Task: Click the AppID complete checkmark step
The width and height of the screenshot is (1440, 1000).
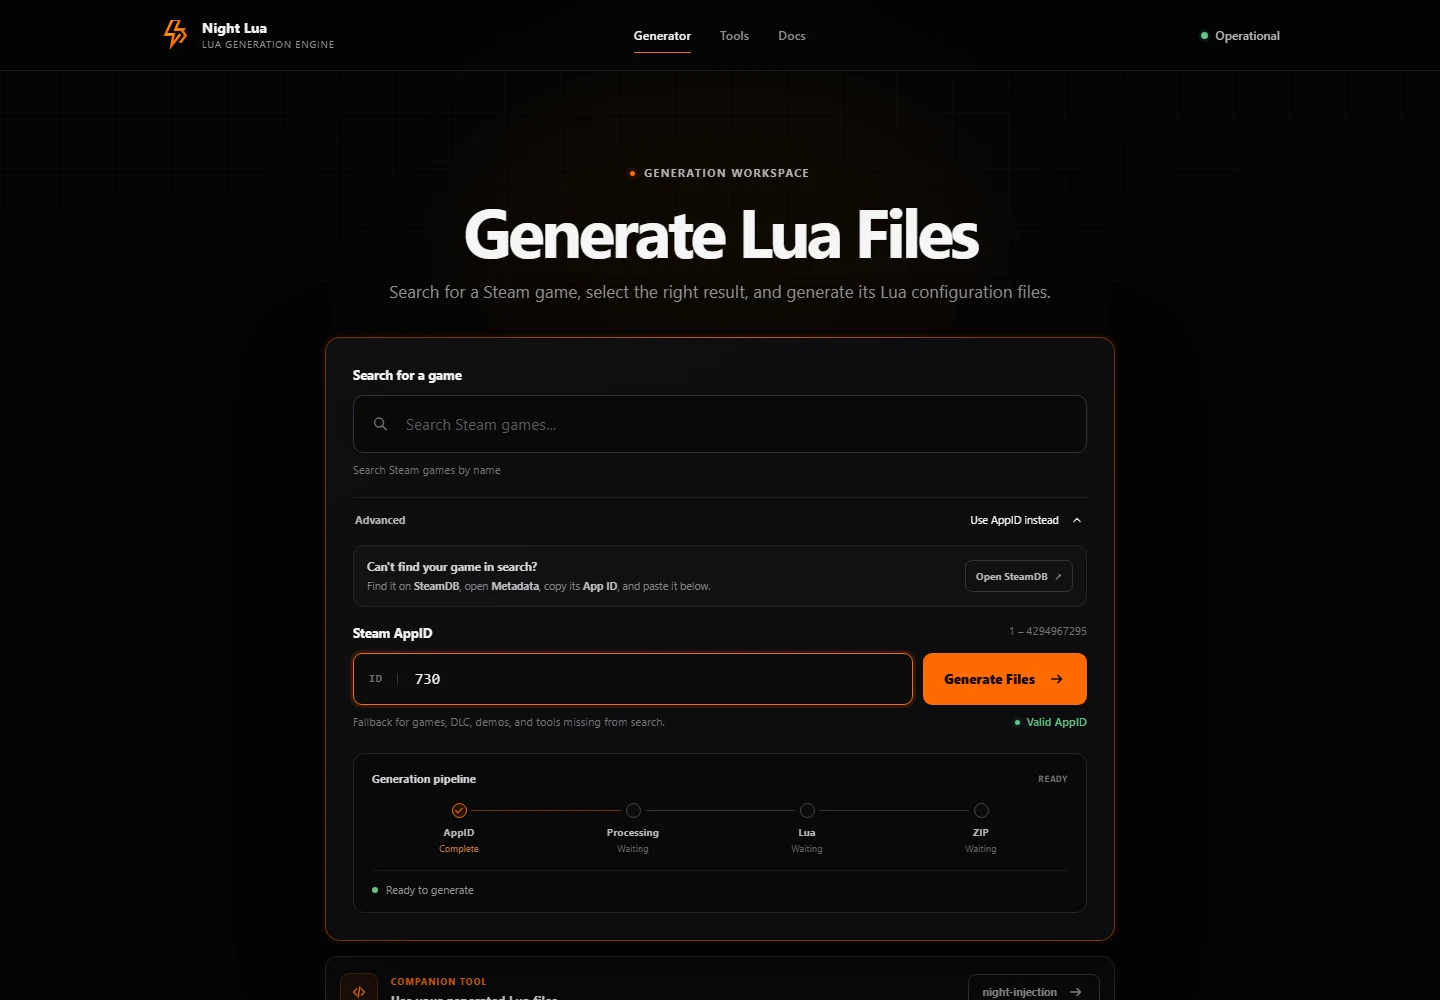Action: 459,810
